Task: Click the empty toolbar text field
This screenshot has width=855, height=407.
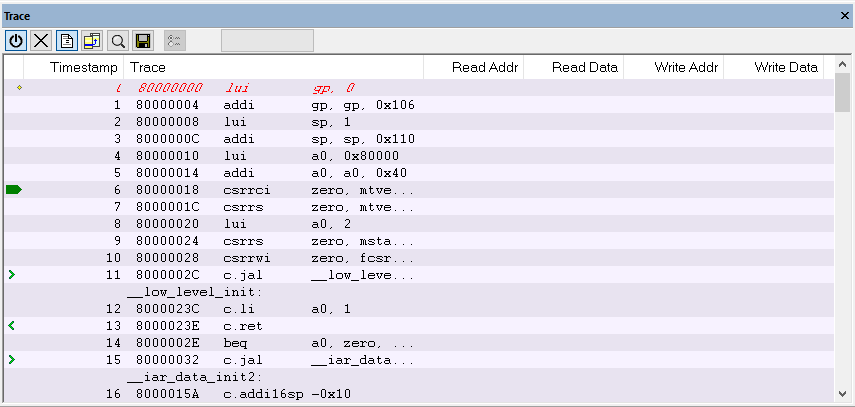Action: pos(267,41)
